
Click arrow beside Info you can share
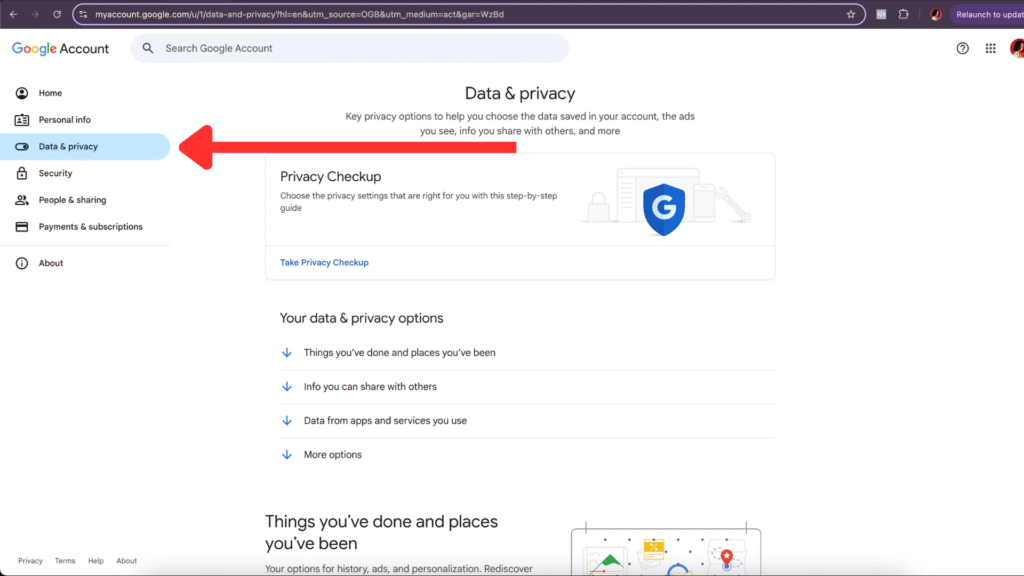pyautogui.click(x=287, y=387)
